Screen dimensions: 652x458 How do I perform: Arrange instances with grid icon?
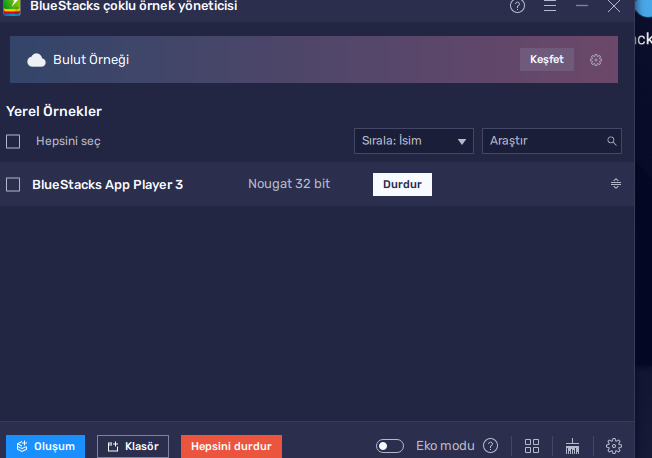tap(532, 446)
